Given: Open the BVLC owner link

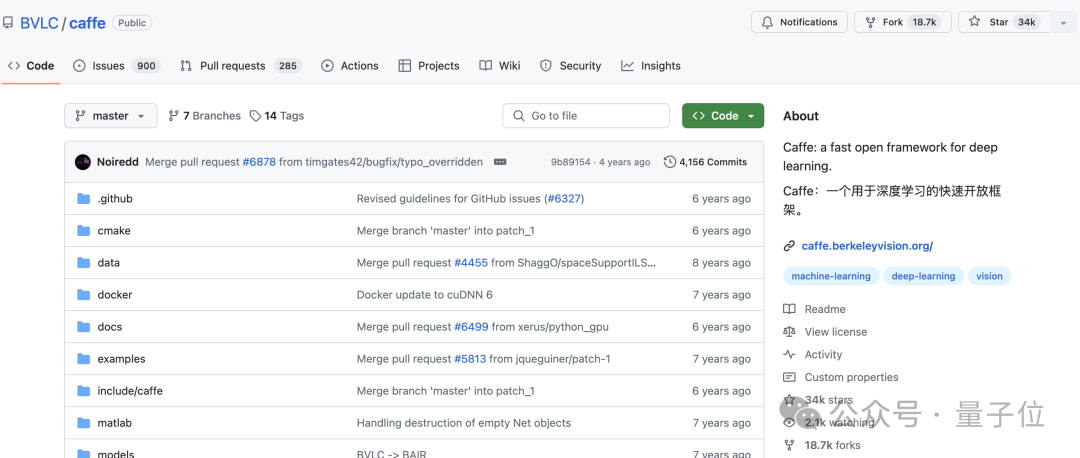Looking at the screenshot, I should [x=40, y=23].
